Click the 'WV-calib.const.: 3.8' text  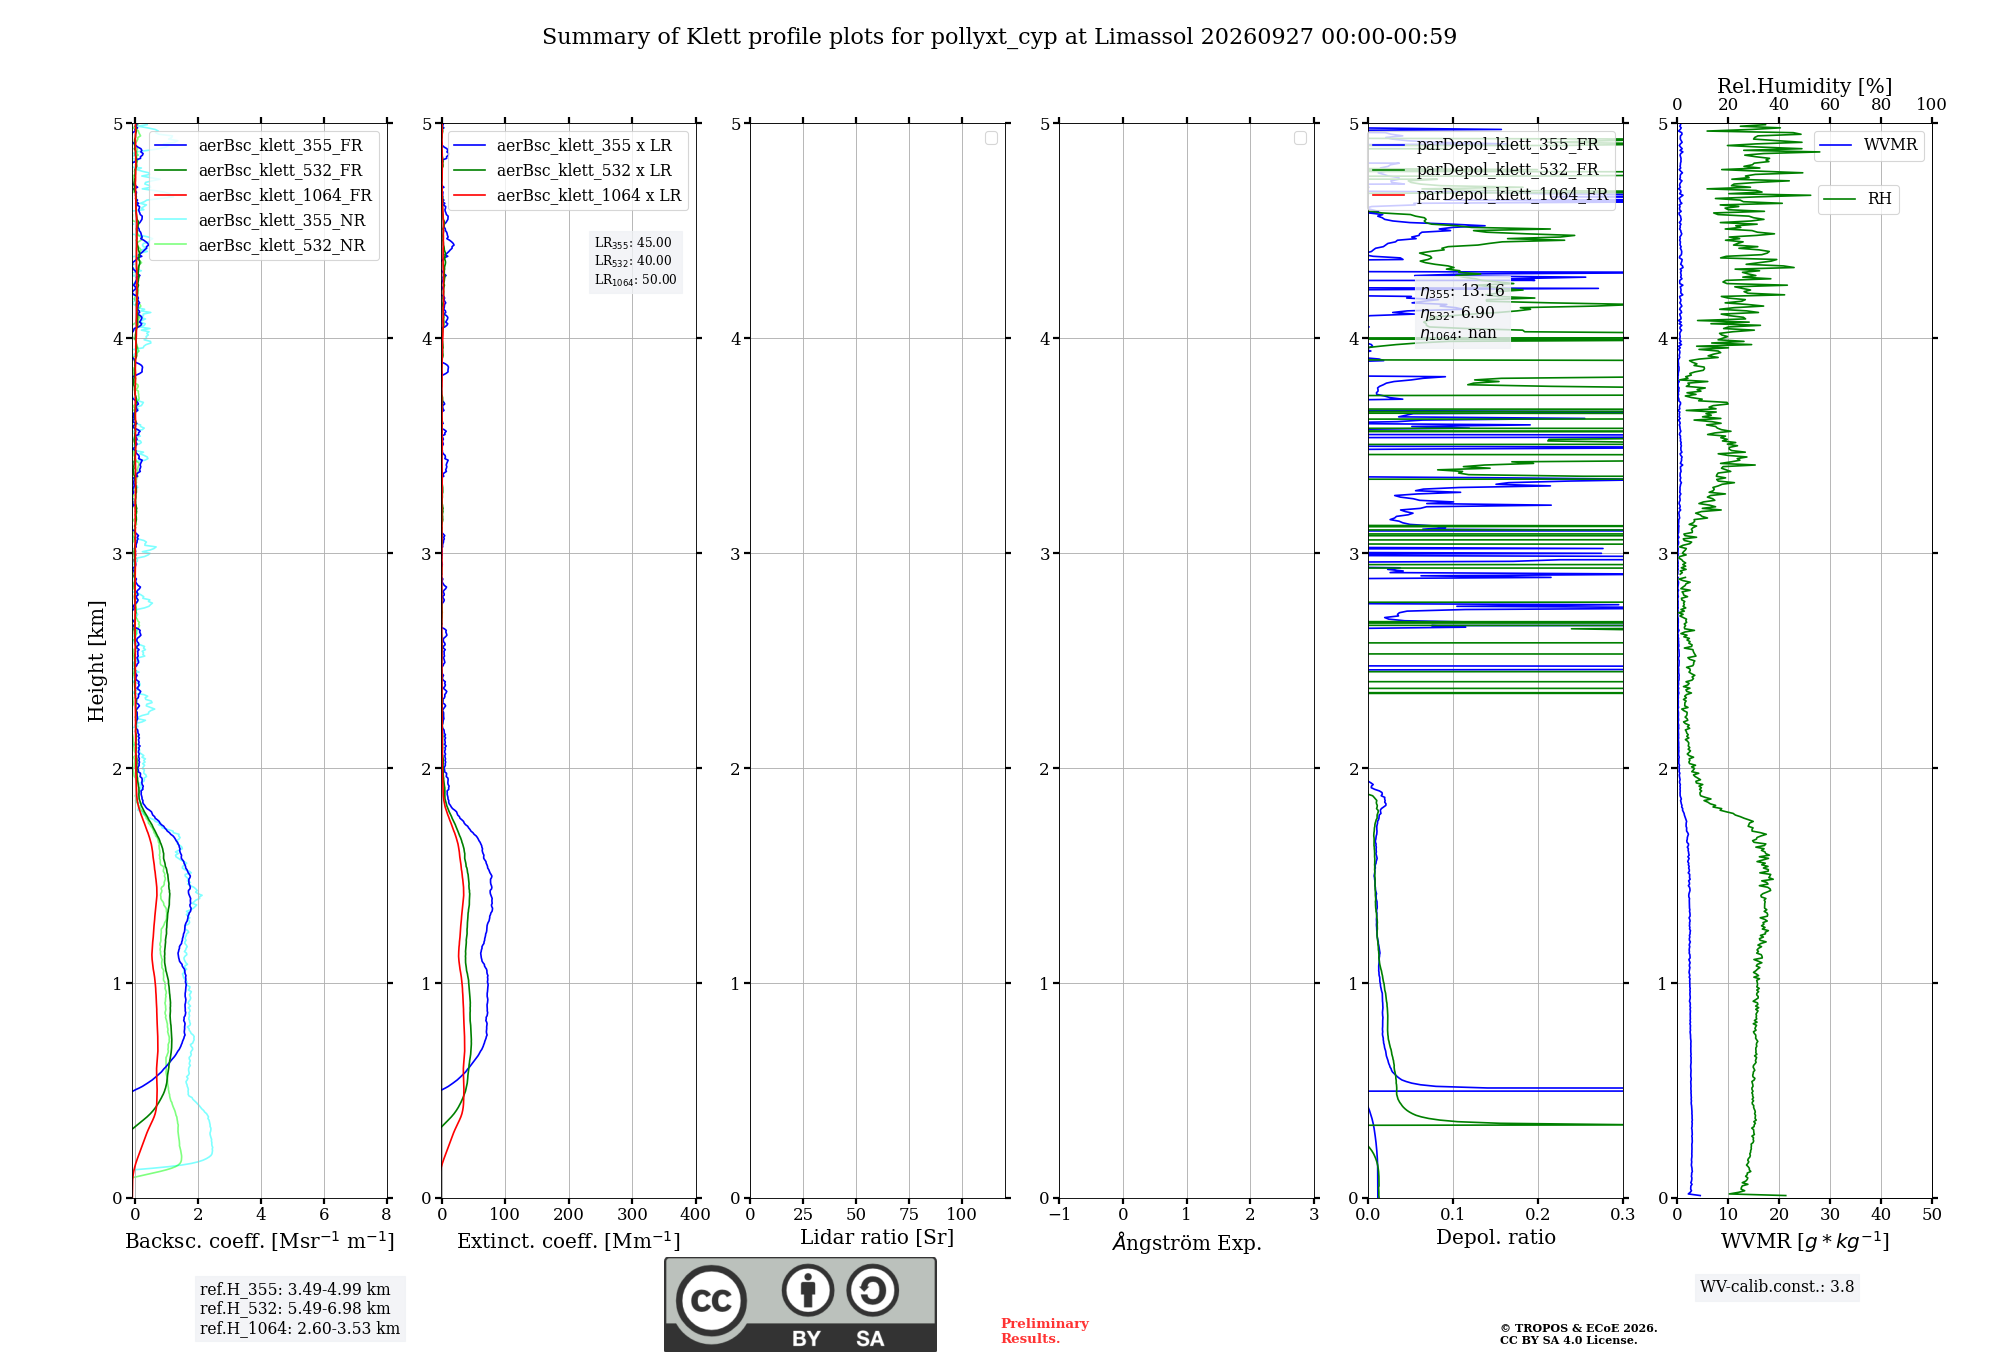coord(1777,1287)
